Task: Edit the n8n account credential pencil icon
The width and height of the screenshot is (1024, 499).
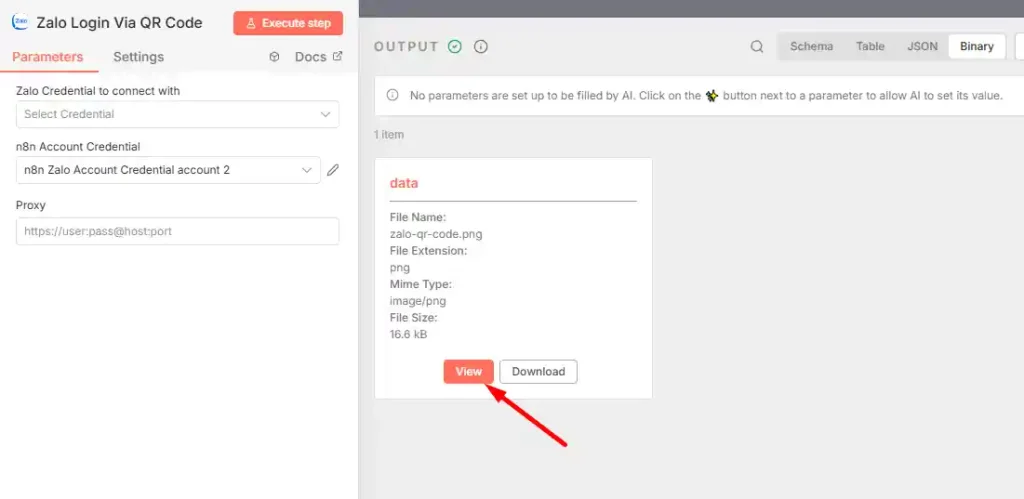Action: pos(333,170)
